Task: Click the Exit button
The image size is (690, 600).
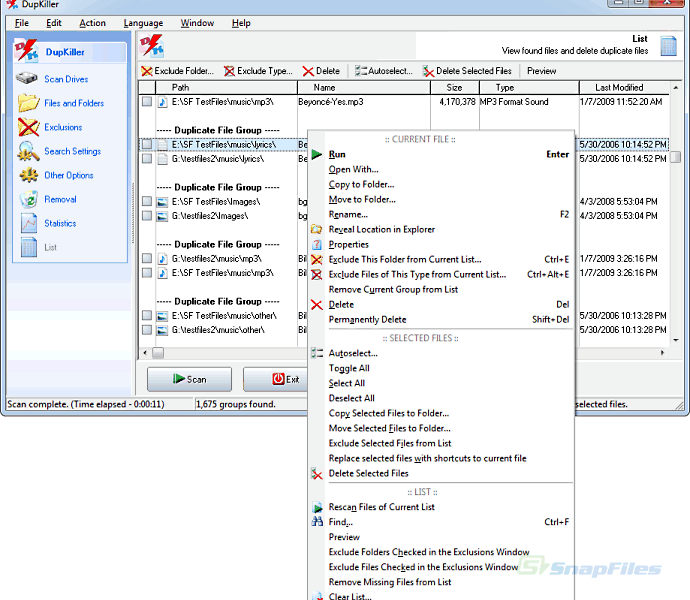Action: tap(275, 379)
